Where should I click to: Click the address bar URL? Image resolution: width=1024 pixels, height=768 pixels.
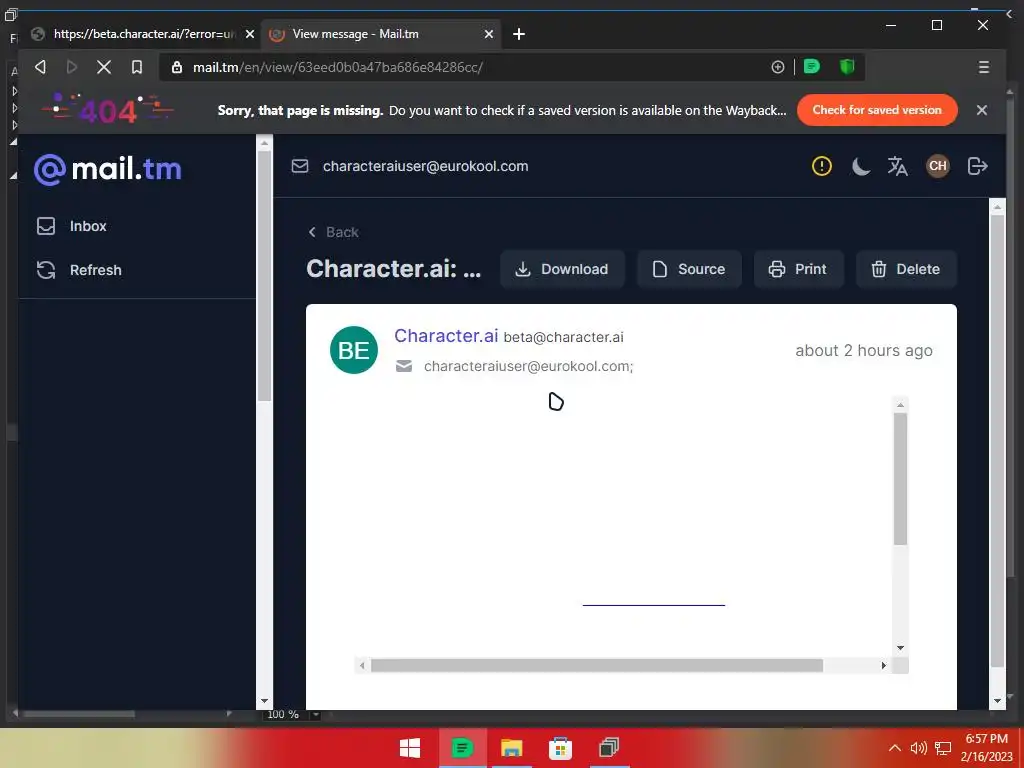(x=338, y=67)
